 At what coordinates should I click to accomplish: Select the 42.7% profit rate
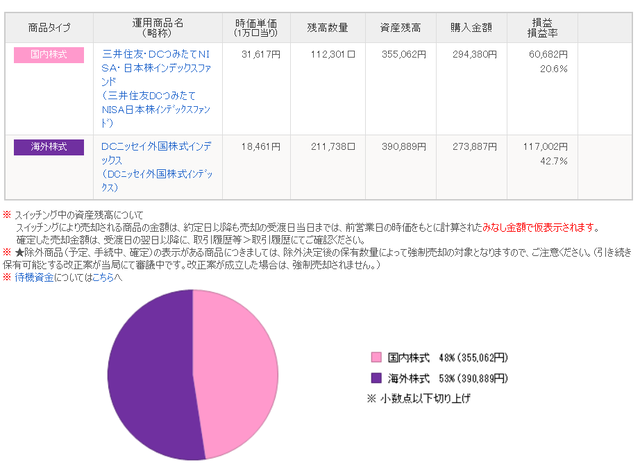[553, 161]
